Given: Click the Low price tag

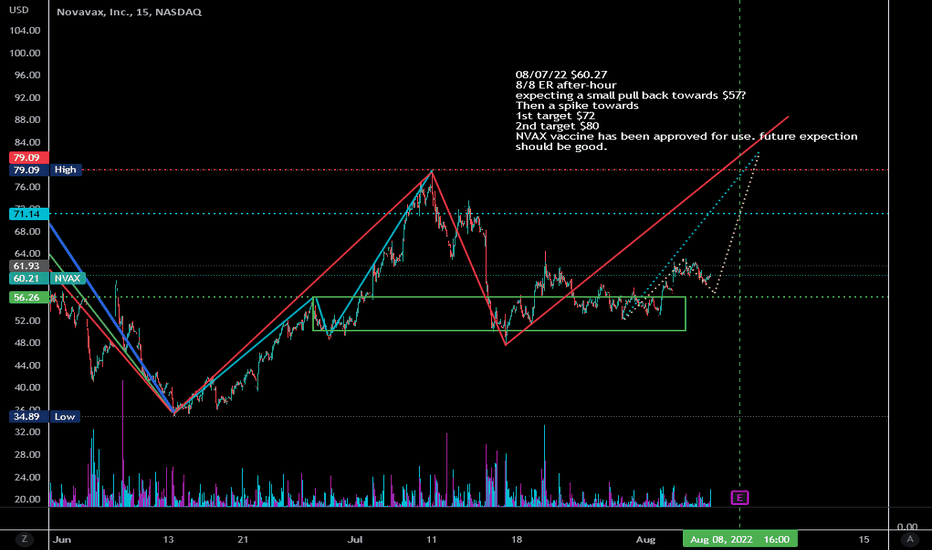Looking at the screenshot, I should click(x=65, y=417).
